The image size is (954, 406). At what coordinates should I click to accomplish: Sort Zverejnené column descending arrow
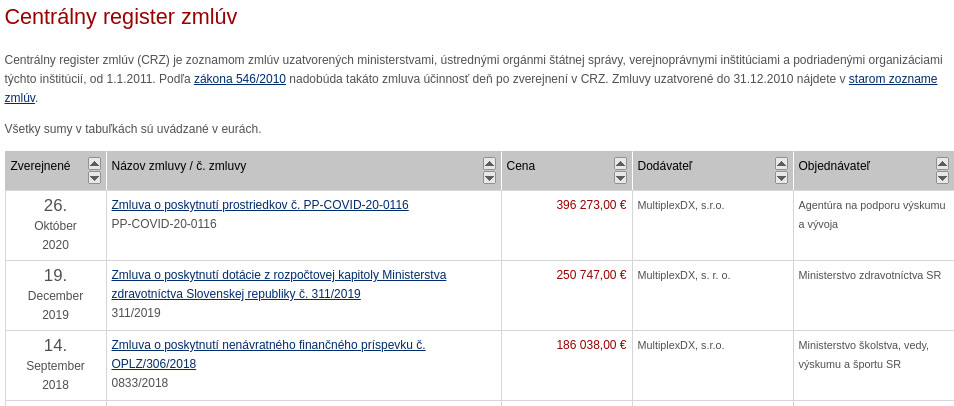(94, 178)
